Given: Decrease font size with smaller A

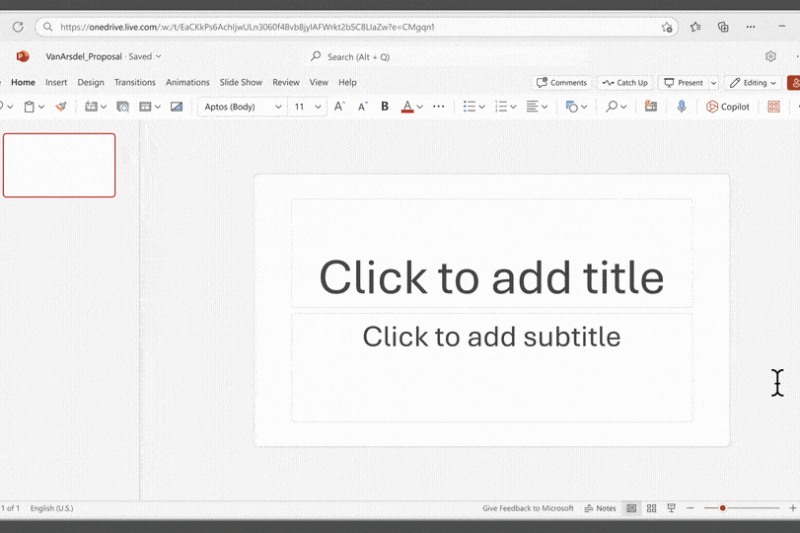Looking at the screenshot, I should [x=362, y=107].
